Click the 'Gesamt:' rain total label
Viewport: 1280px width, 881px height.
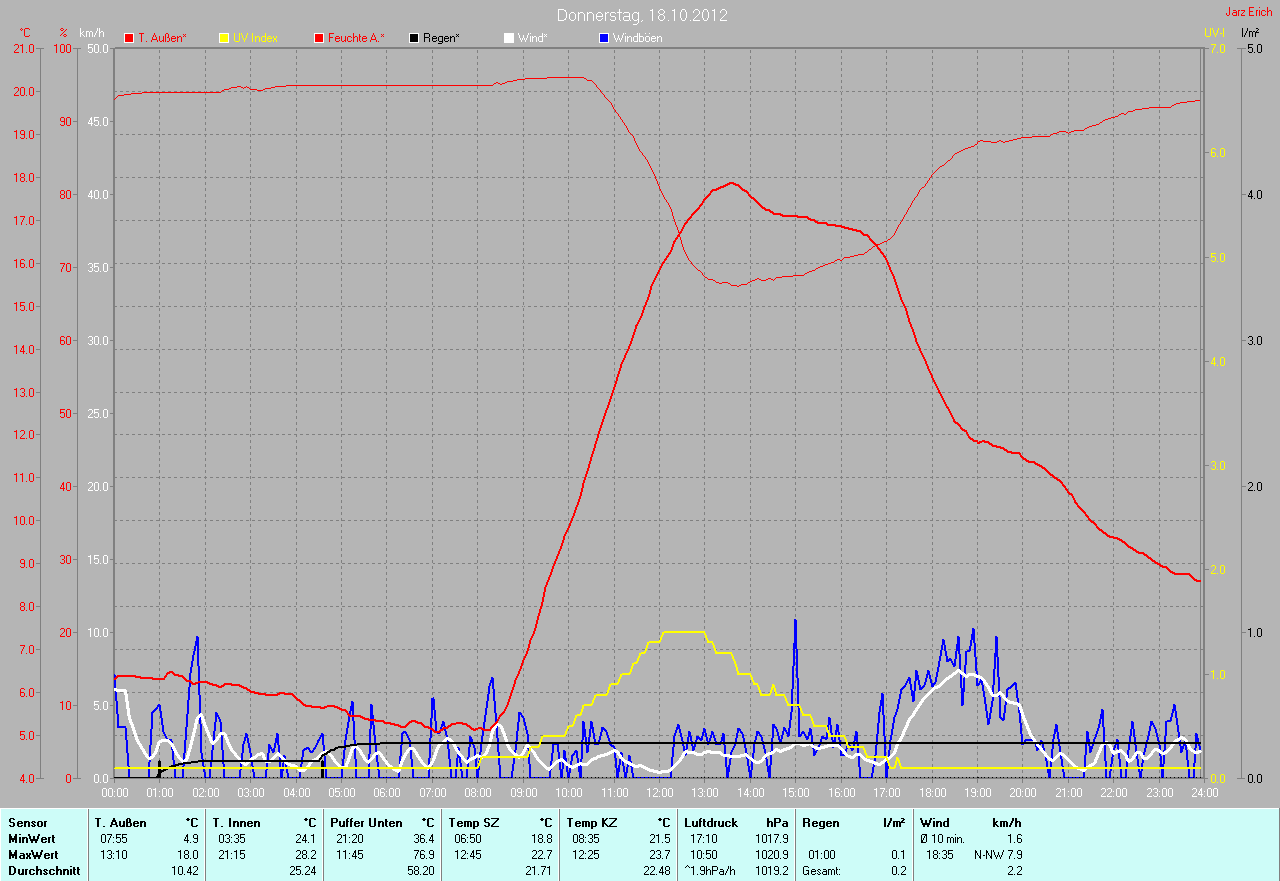point(820,871)
